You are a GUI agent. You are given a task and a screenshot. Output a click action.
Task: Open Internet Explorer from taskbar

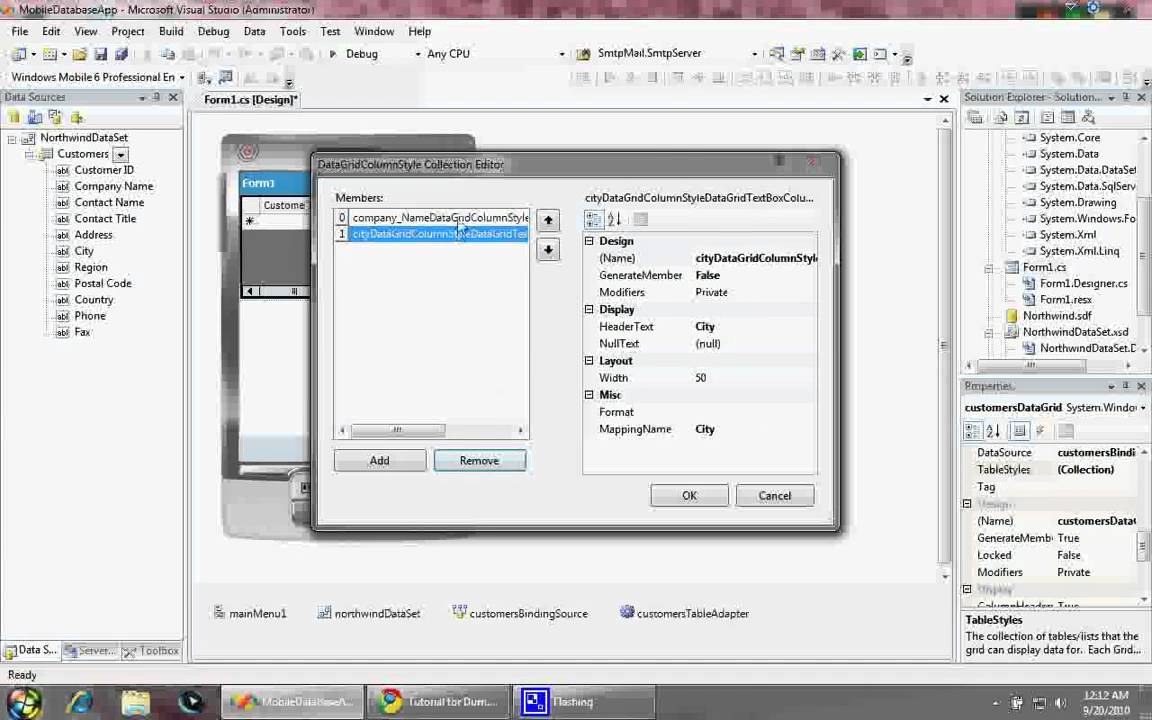(79, 702)
